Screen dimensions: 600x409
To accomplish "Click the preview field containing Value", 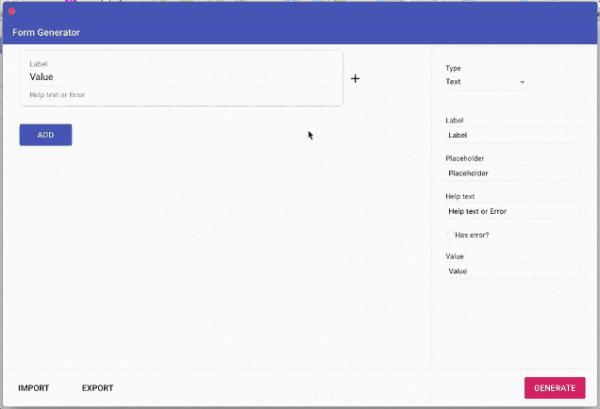I will 181,77.
